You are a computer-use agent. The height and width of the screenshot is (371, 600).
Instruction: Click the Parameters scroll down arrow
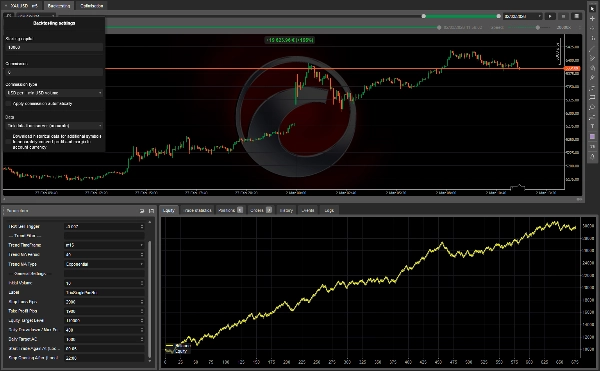(x=150, y=361)
